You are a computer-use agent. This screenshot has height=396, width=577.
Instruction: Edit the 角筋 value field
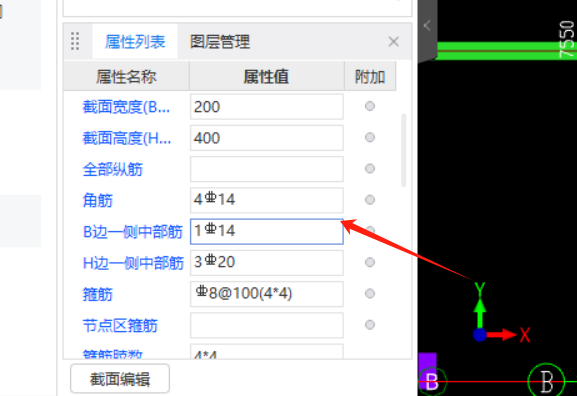tap(267, 200)
